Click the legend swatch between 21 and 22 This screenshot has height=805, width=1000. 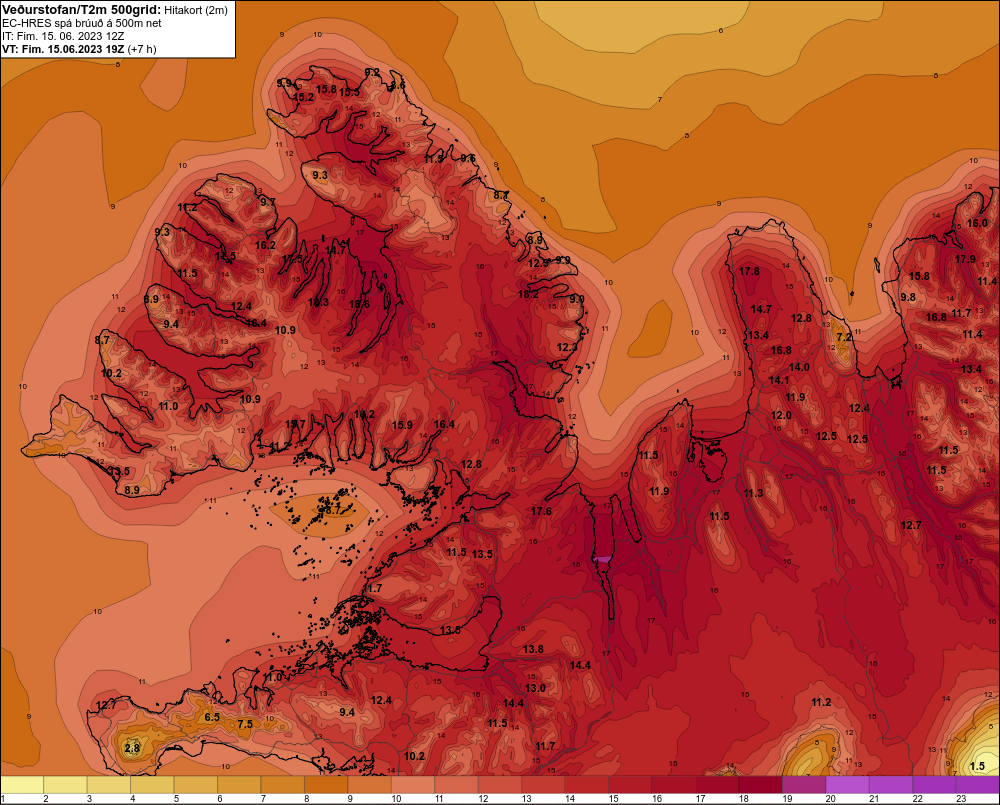(890, 785)
